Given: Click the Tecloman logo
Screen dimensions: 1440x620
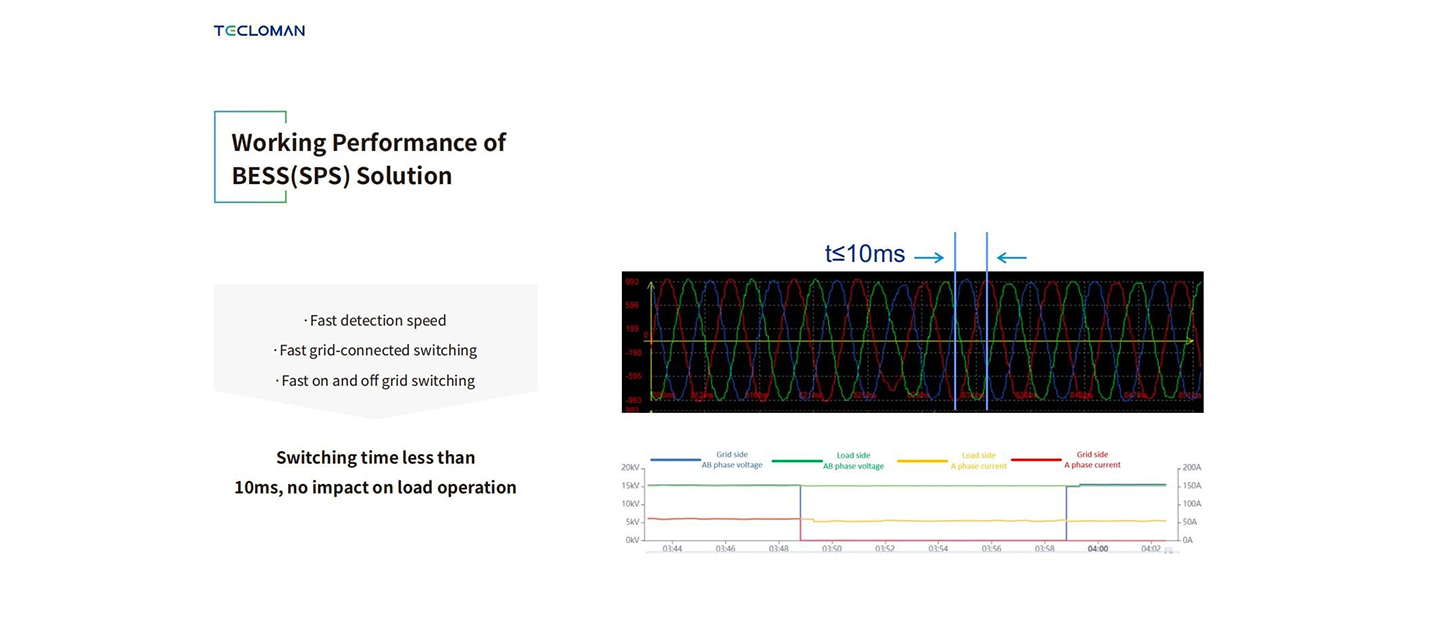Looking at the screenshot, I should click(258, 30).
